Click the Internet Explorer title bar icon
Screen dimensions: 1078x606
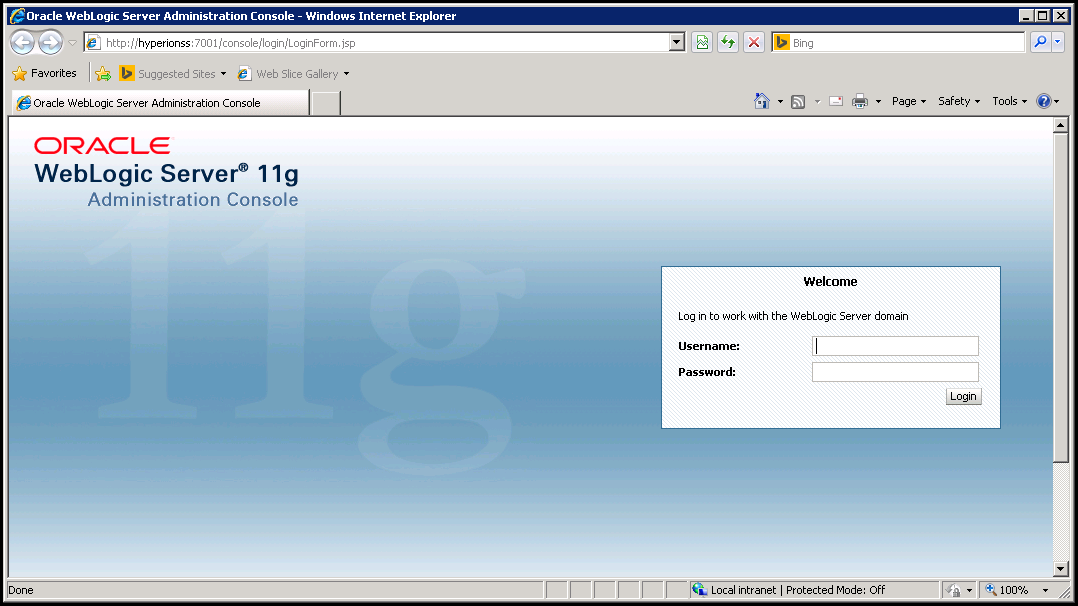(x=17, y=16)
